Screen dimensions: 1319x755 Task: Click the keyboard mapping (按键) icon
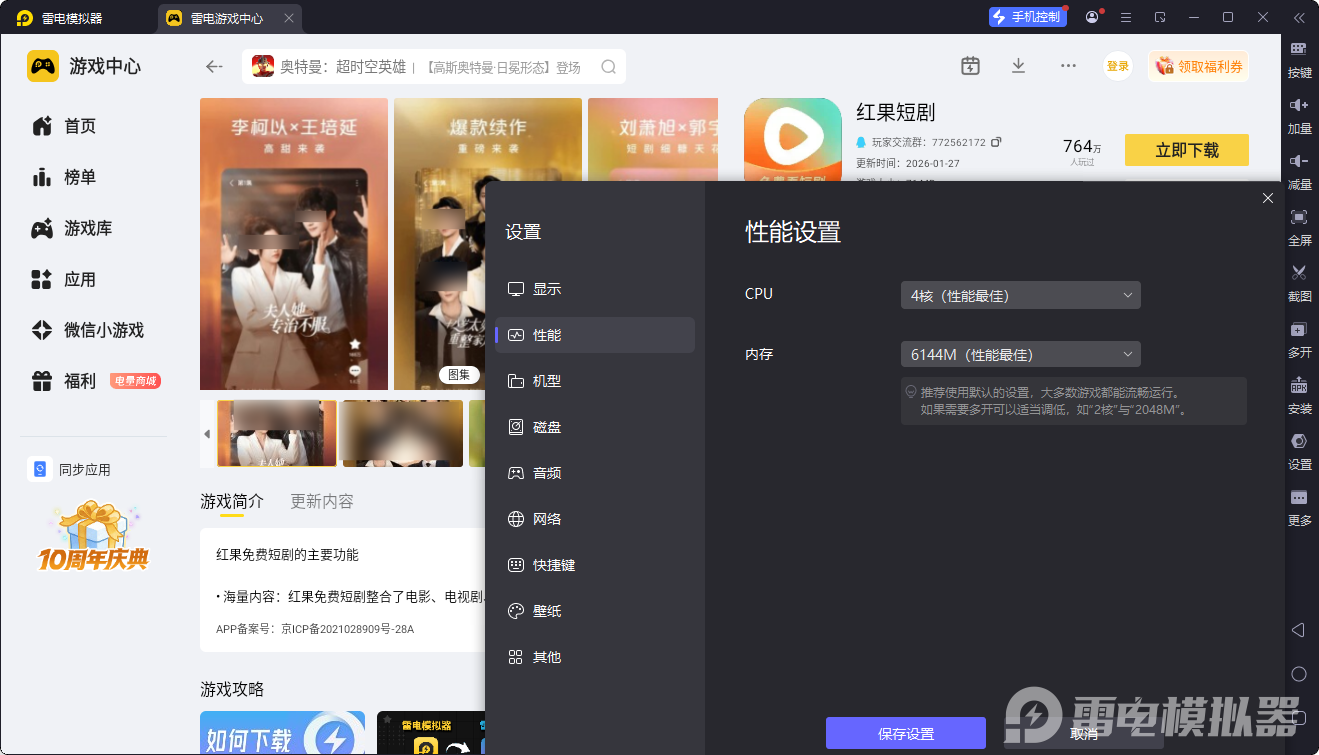click(1299, 50)
